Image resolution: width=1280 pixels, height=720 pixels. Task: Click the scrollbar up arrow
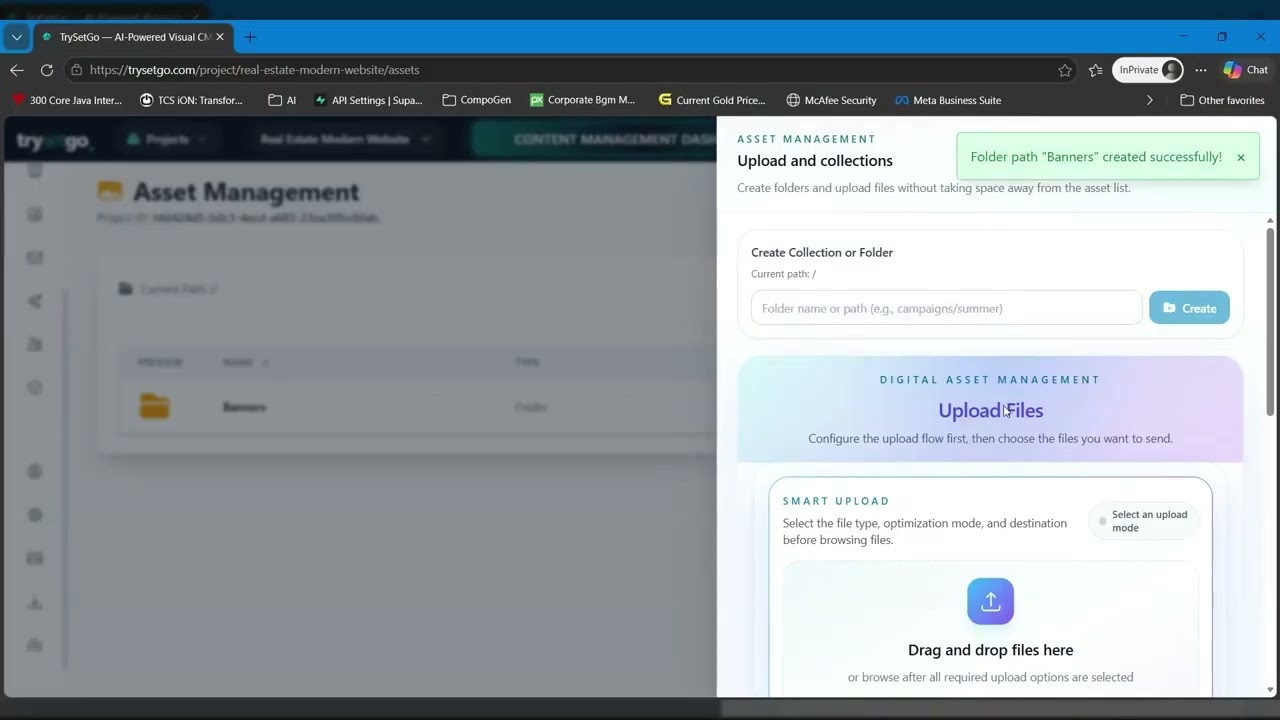(1271, 220)
